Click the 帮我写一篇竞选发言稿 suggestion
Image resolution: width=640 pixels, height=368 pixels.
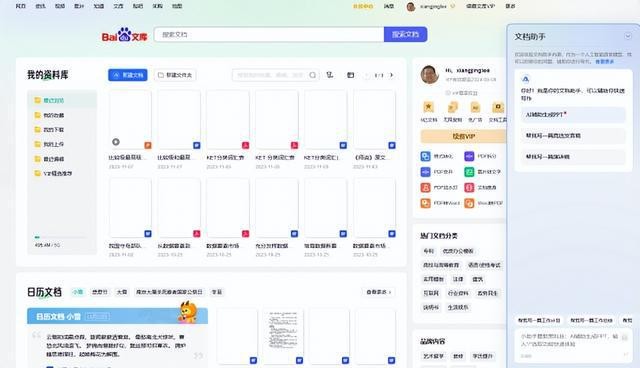573,135
